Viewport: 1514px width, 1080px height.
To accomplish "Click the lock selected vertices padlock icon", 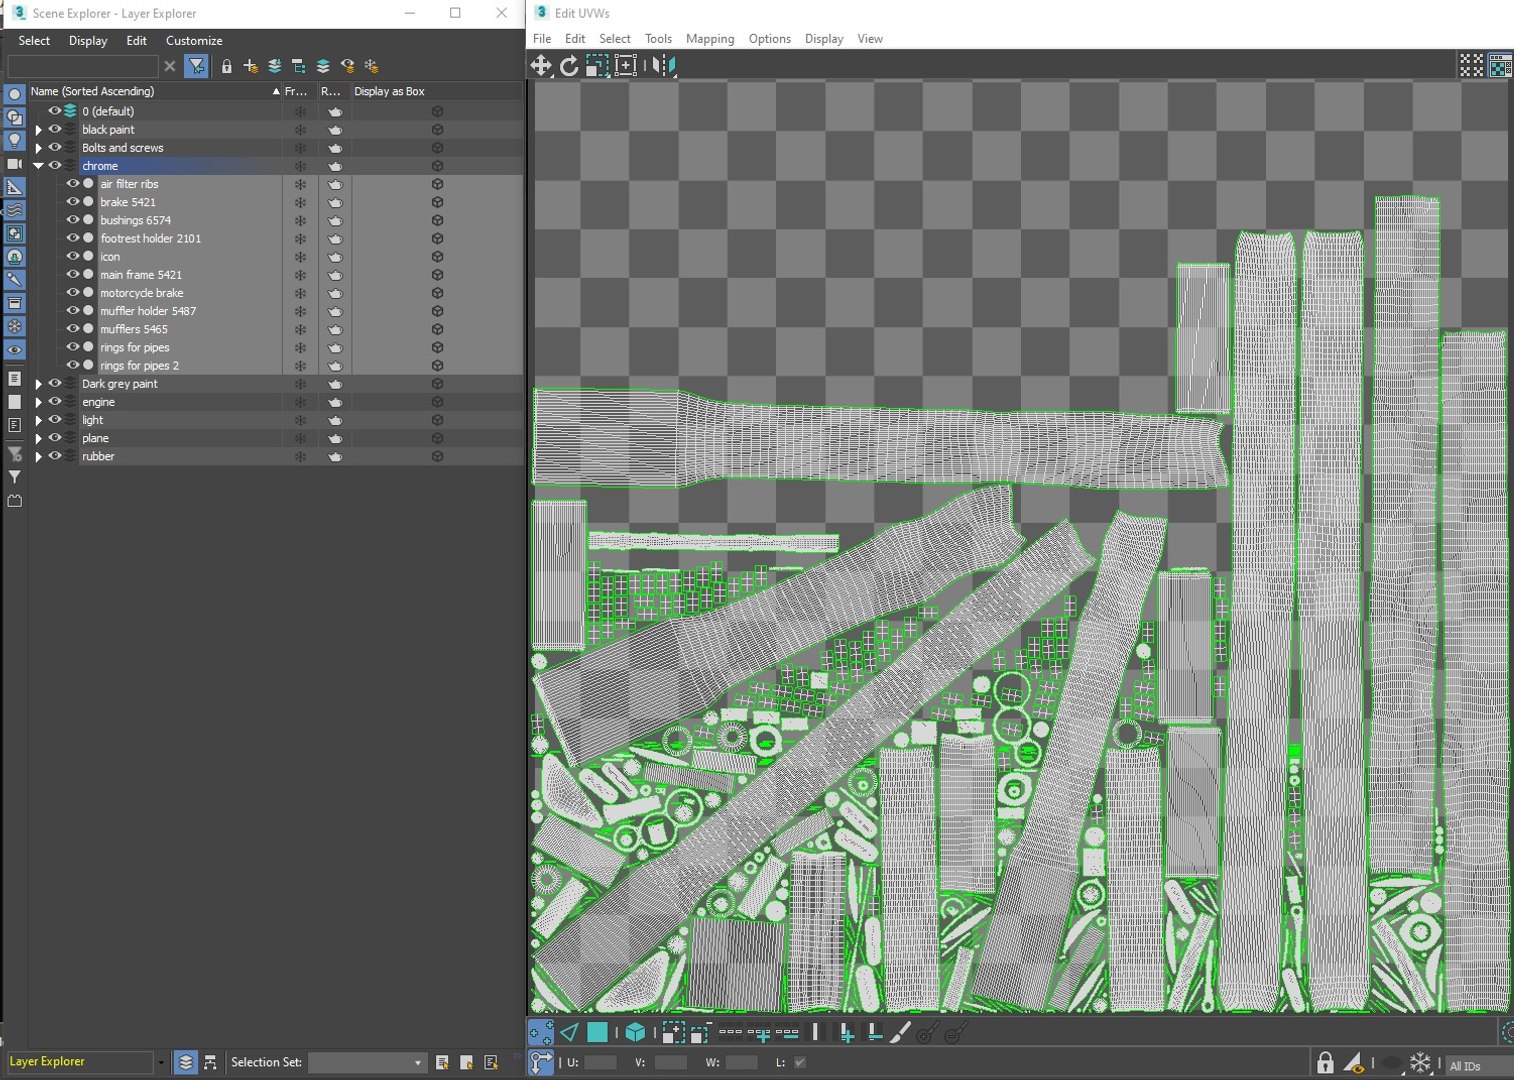I will 1325,1063.
